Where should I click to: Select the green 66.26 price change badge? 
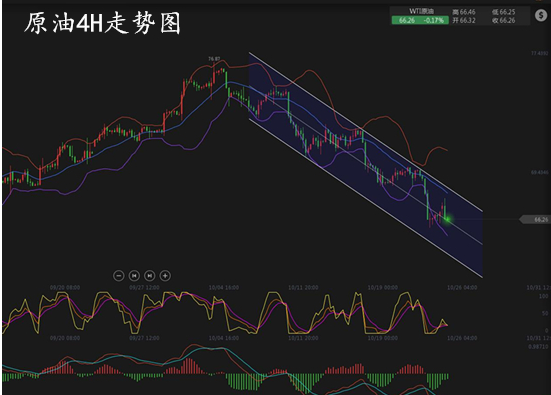420,20
